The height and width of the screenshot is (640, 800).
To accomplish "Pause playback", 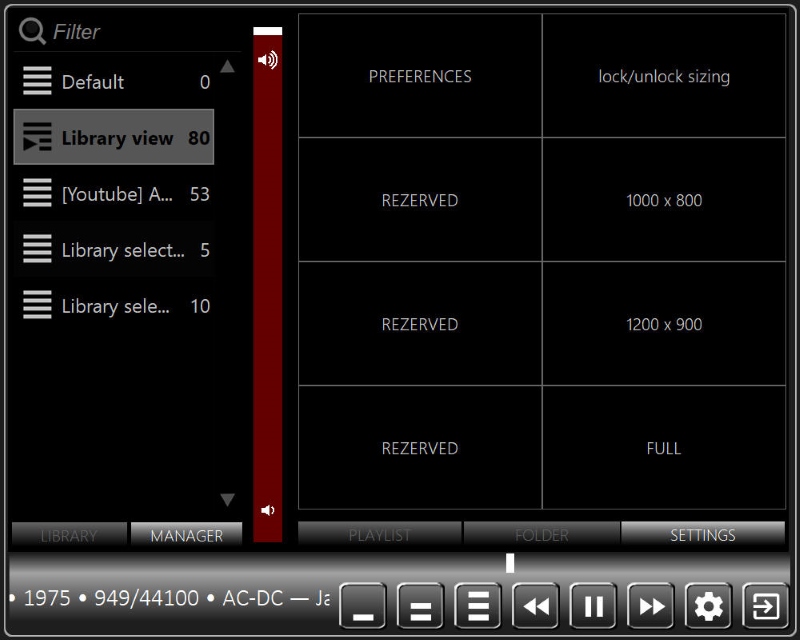I will coord(593,606).
